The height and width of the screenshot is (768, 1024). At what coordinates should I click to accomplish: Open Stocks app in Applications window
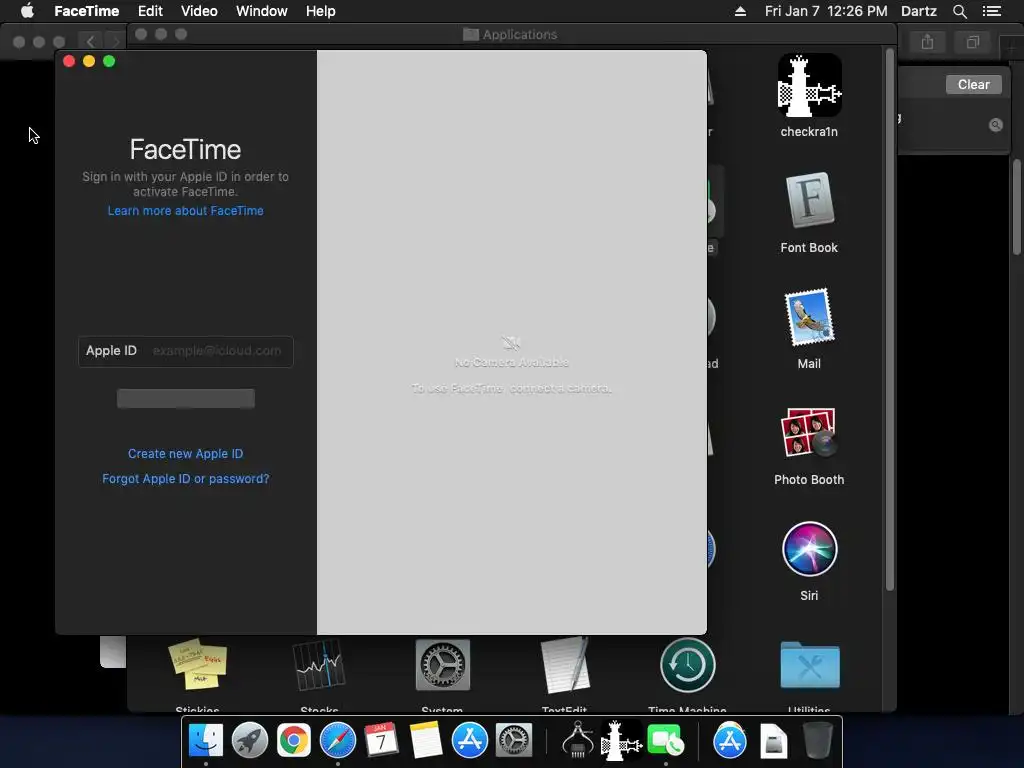coord(319,665)
